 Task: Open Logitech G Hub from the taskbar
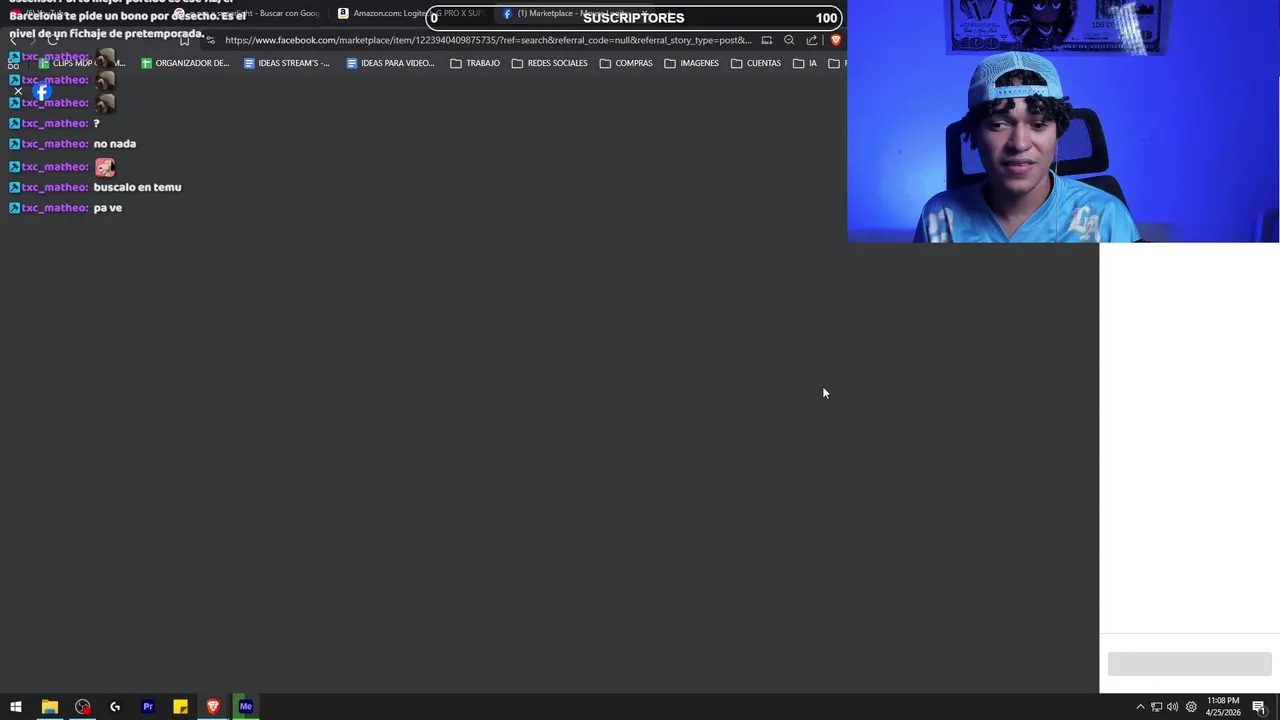[x=115, y=707]
